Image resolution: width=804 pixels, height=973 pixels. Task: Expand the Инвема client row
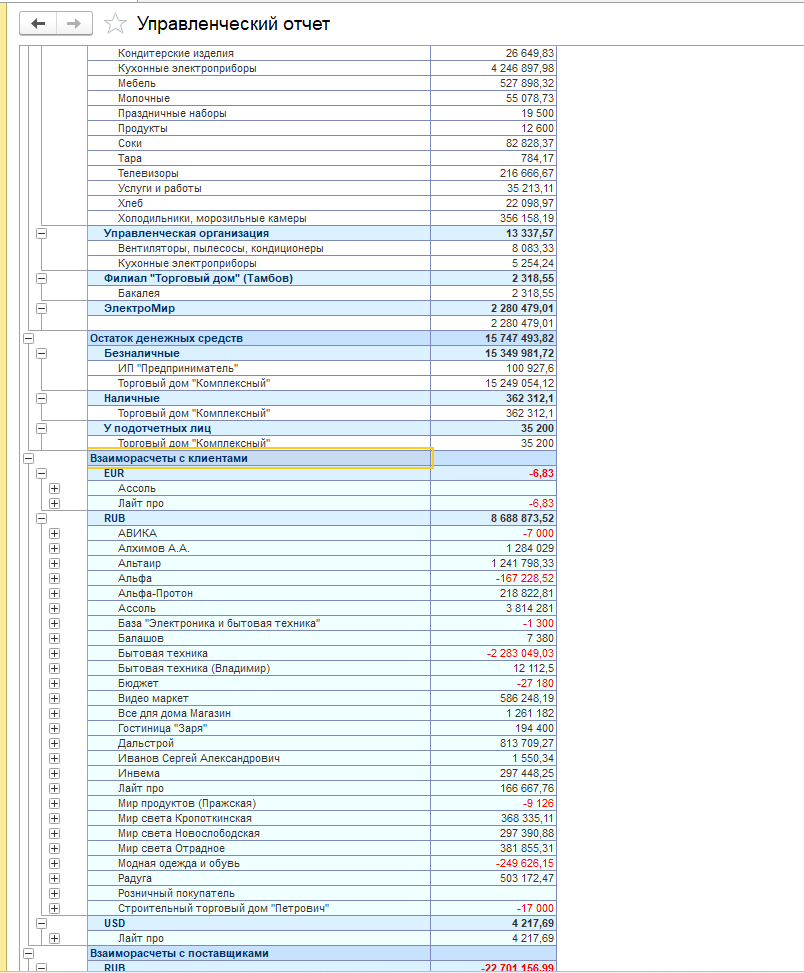(55, 773)
